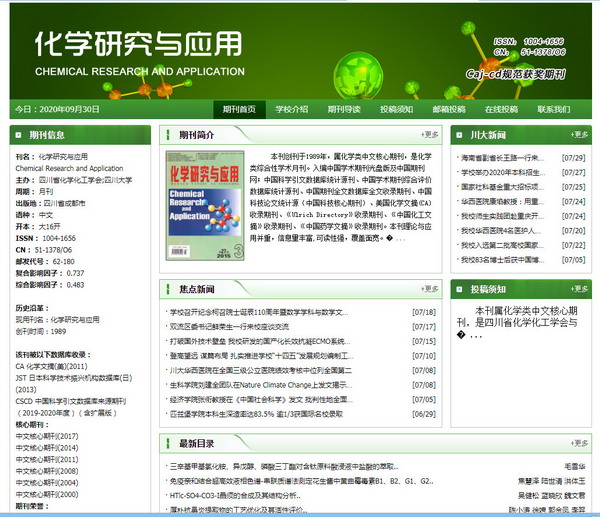
Task: Click +更多 in the 川大新闻 panel
Action: [579, 135]
